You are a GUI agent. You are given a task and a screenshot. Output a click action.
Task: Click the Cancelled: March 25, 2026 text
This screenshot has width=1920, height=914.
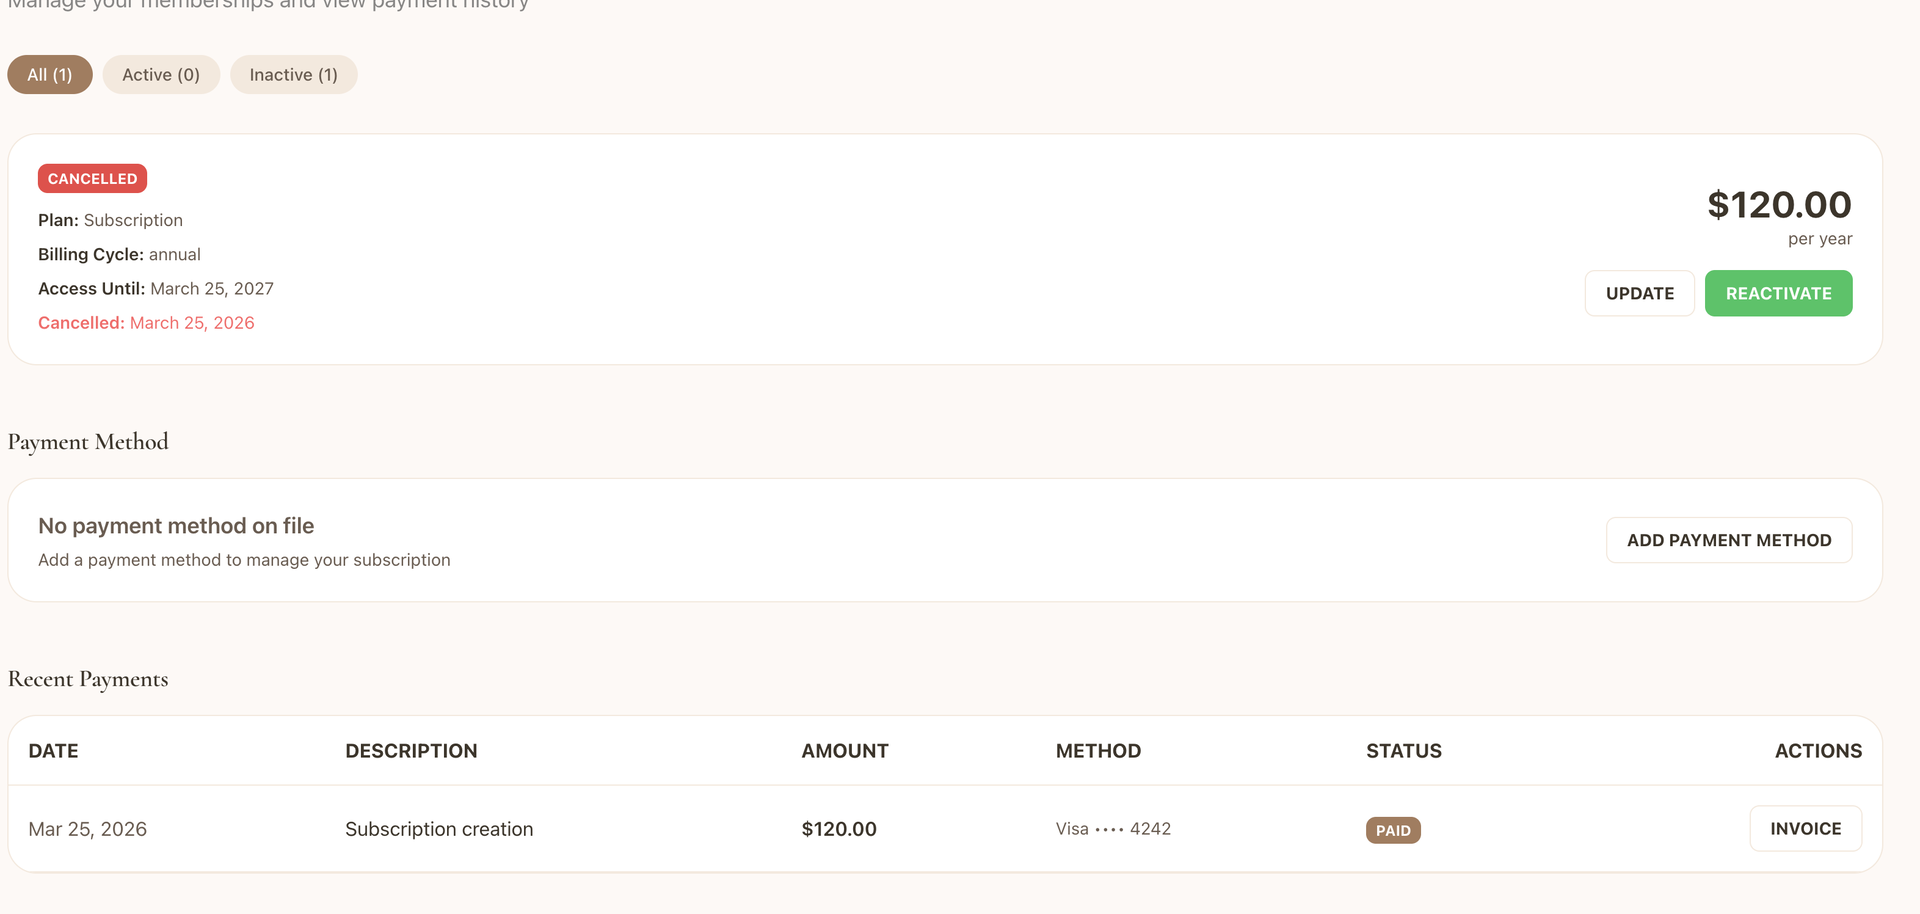146,322
